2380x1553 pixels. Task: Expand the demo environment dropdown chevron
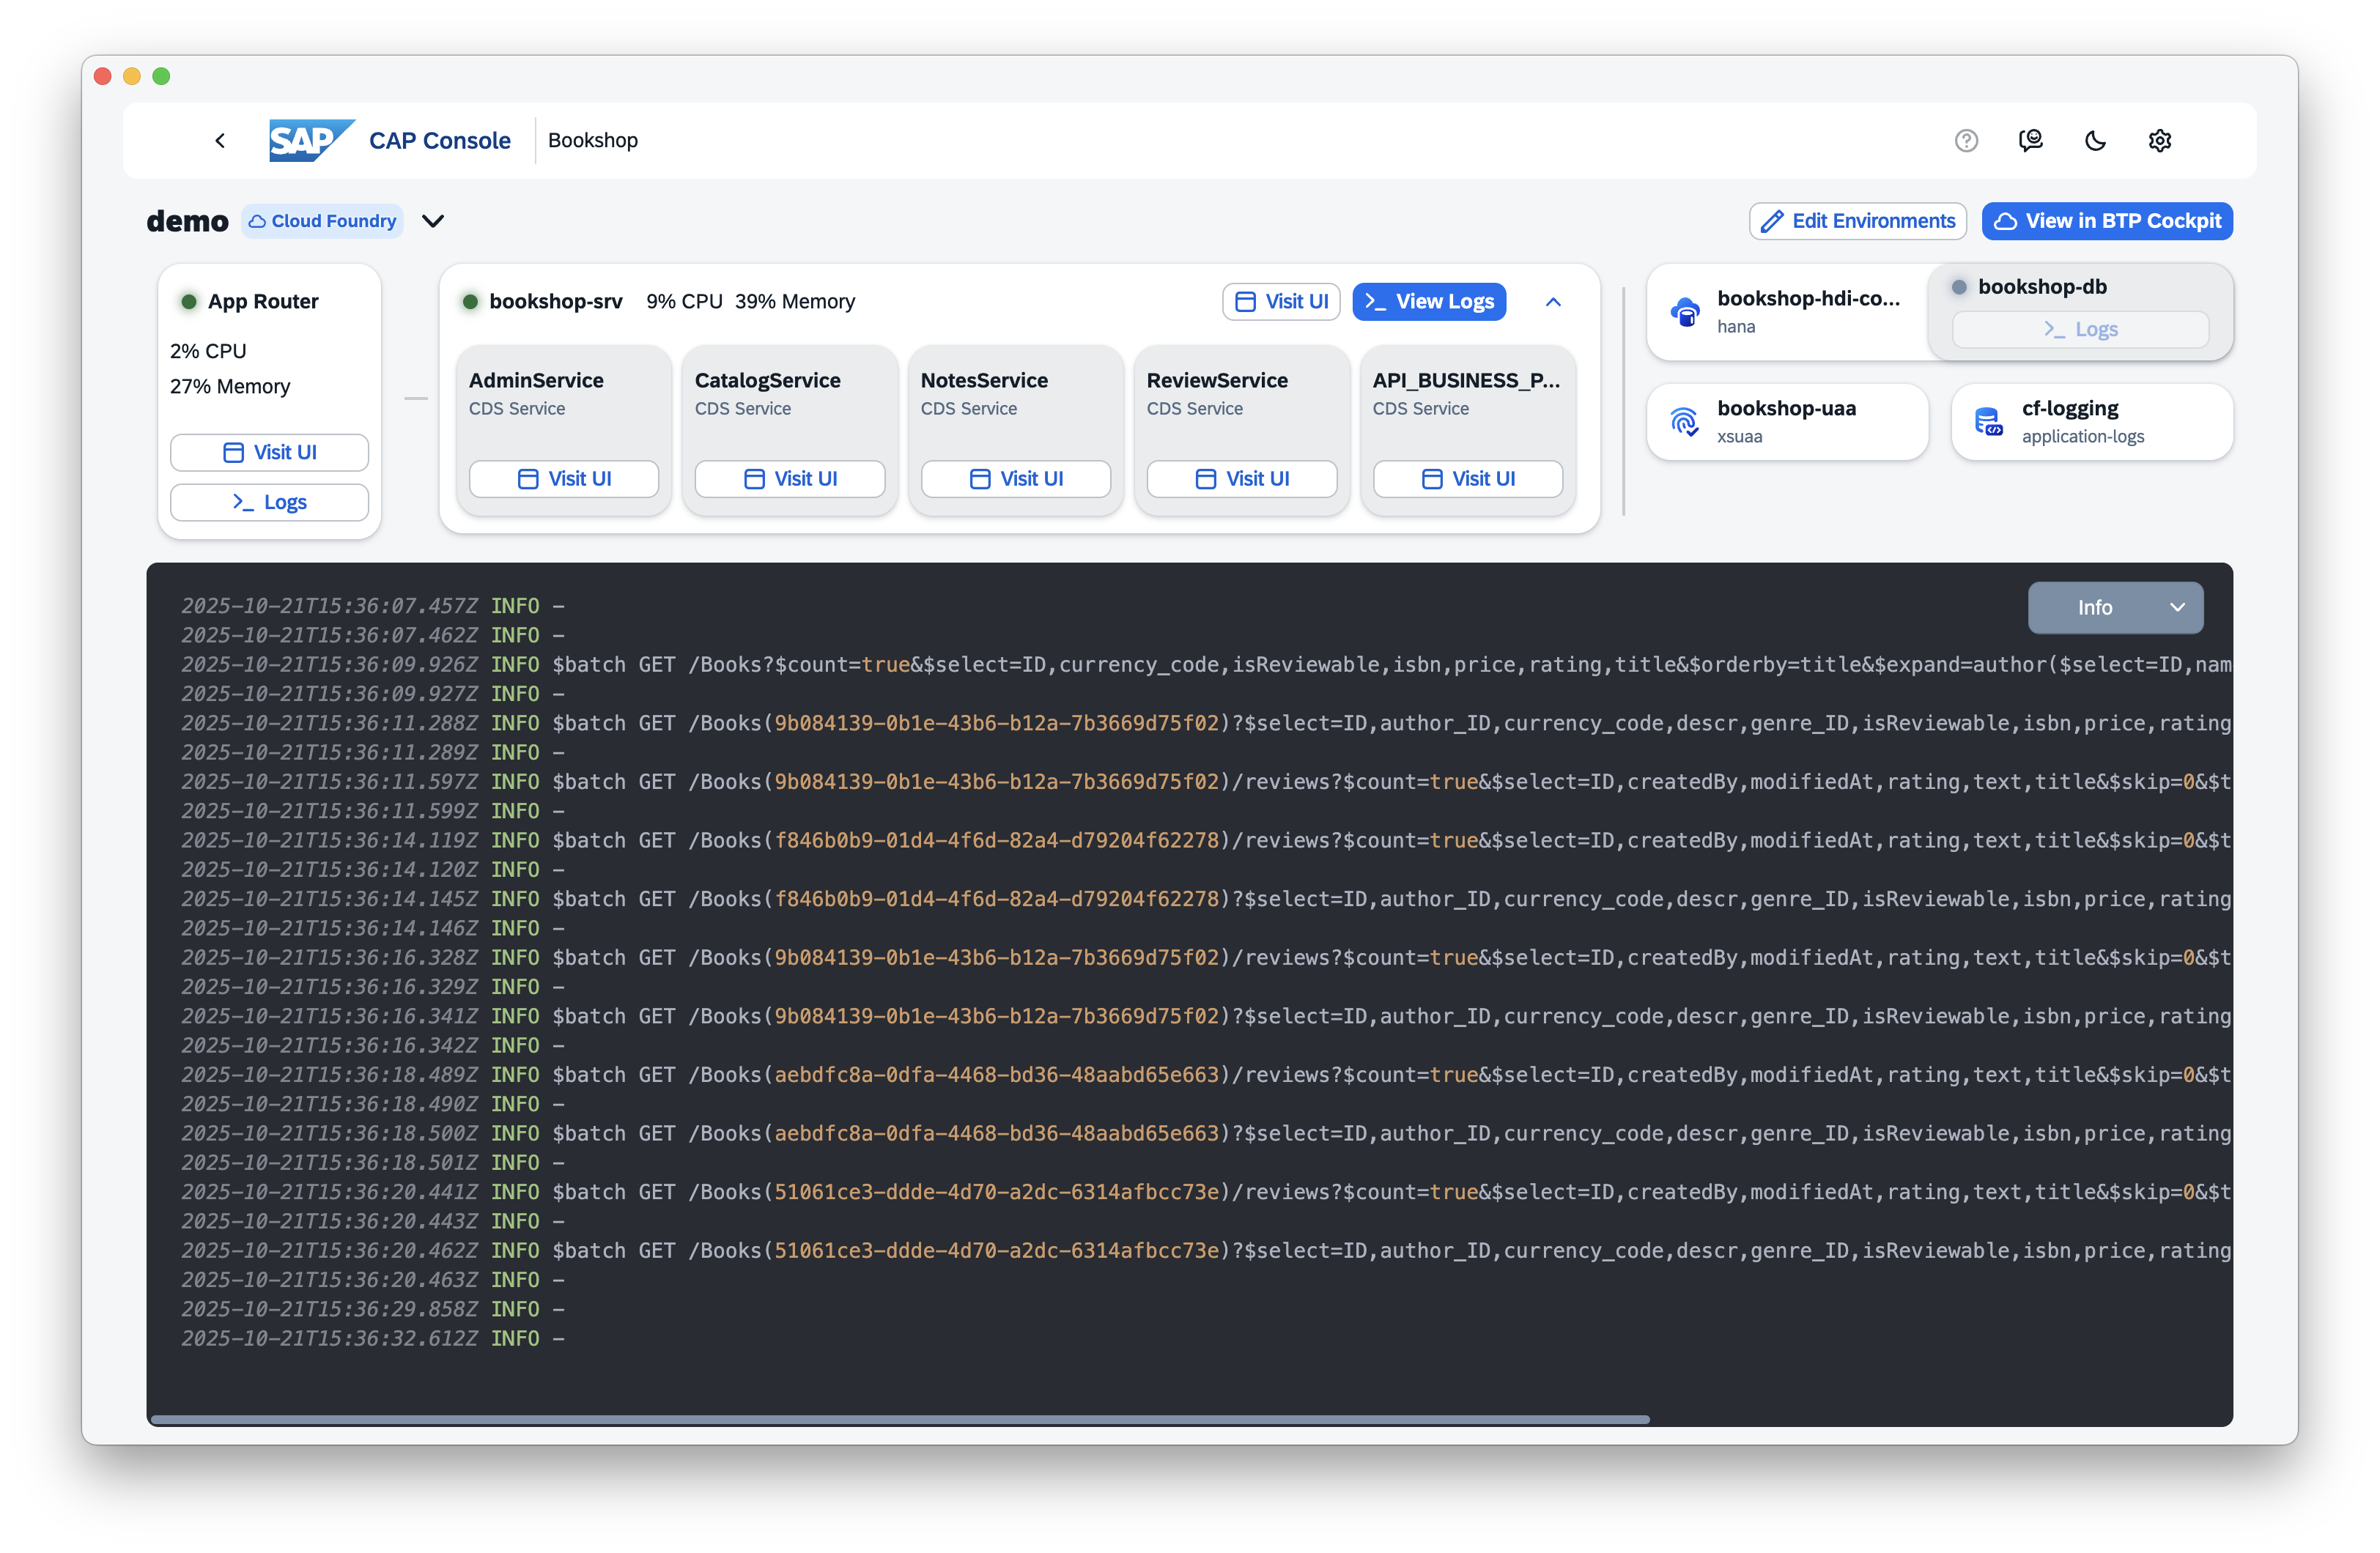point(433,221)
